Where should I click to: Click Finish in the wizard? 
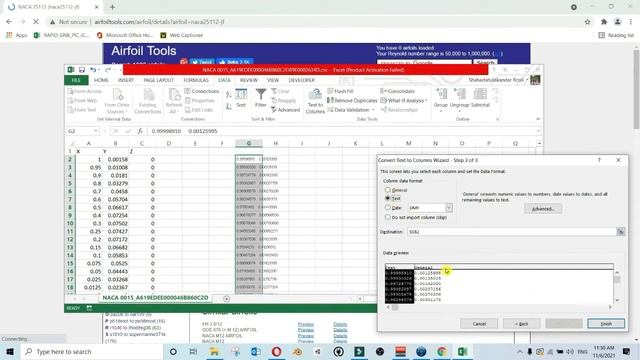tap(606, 324)
